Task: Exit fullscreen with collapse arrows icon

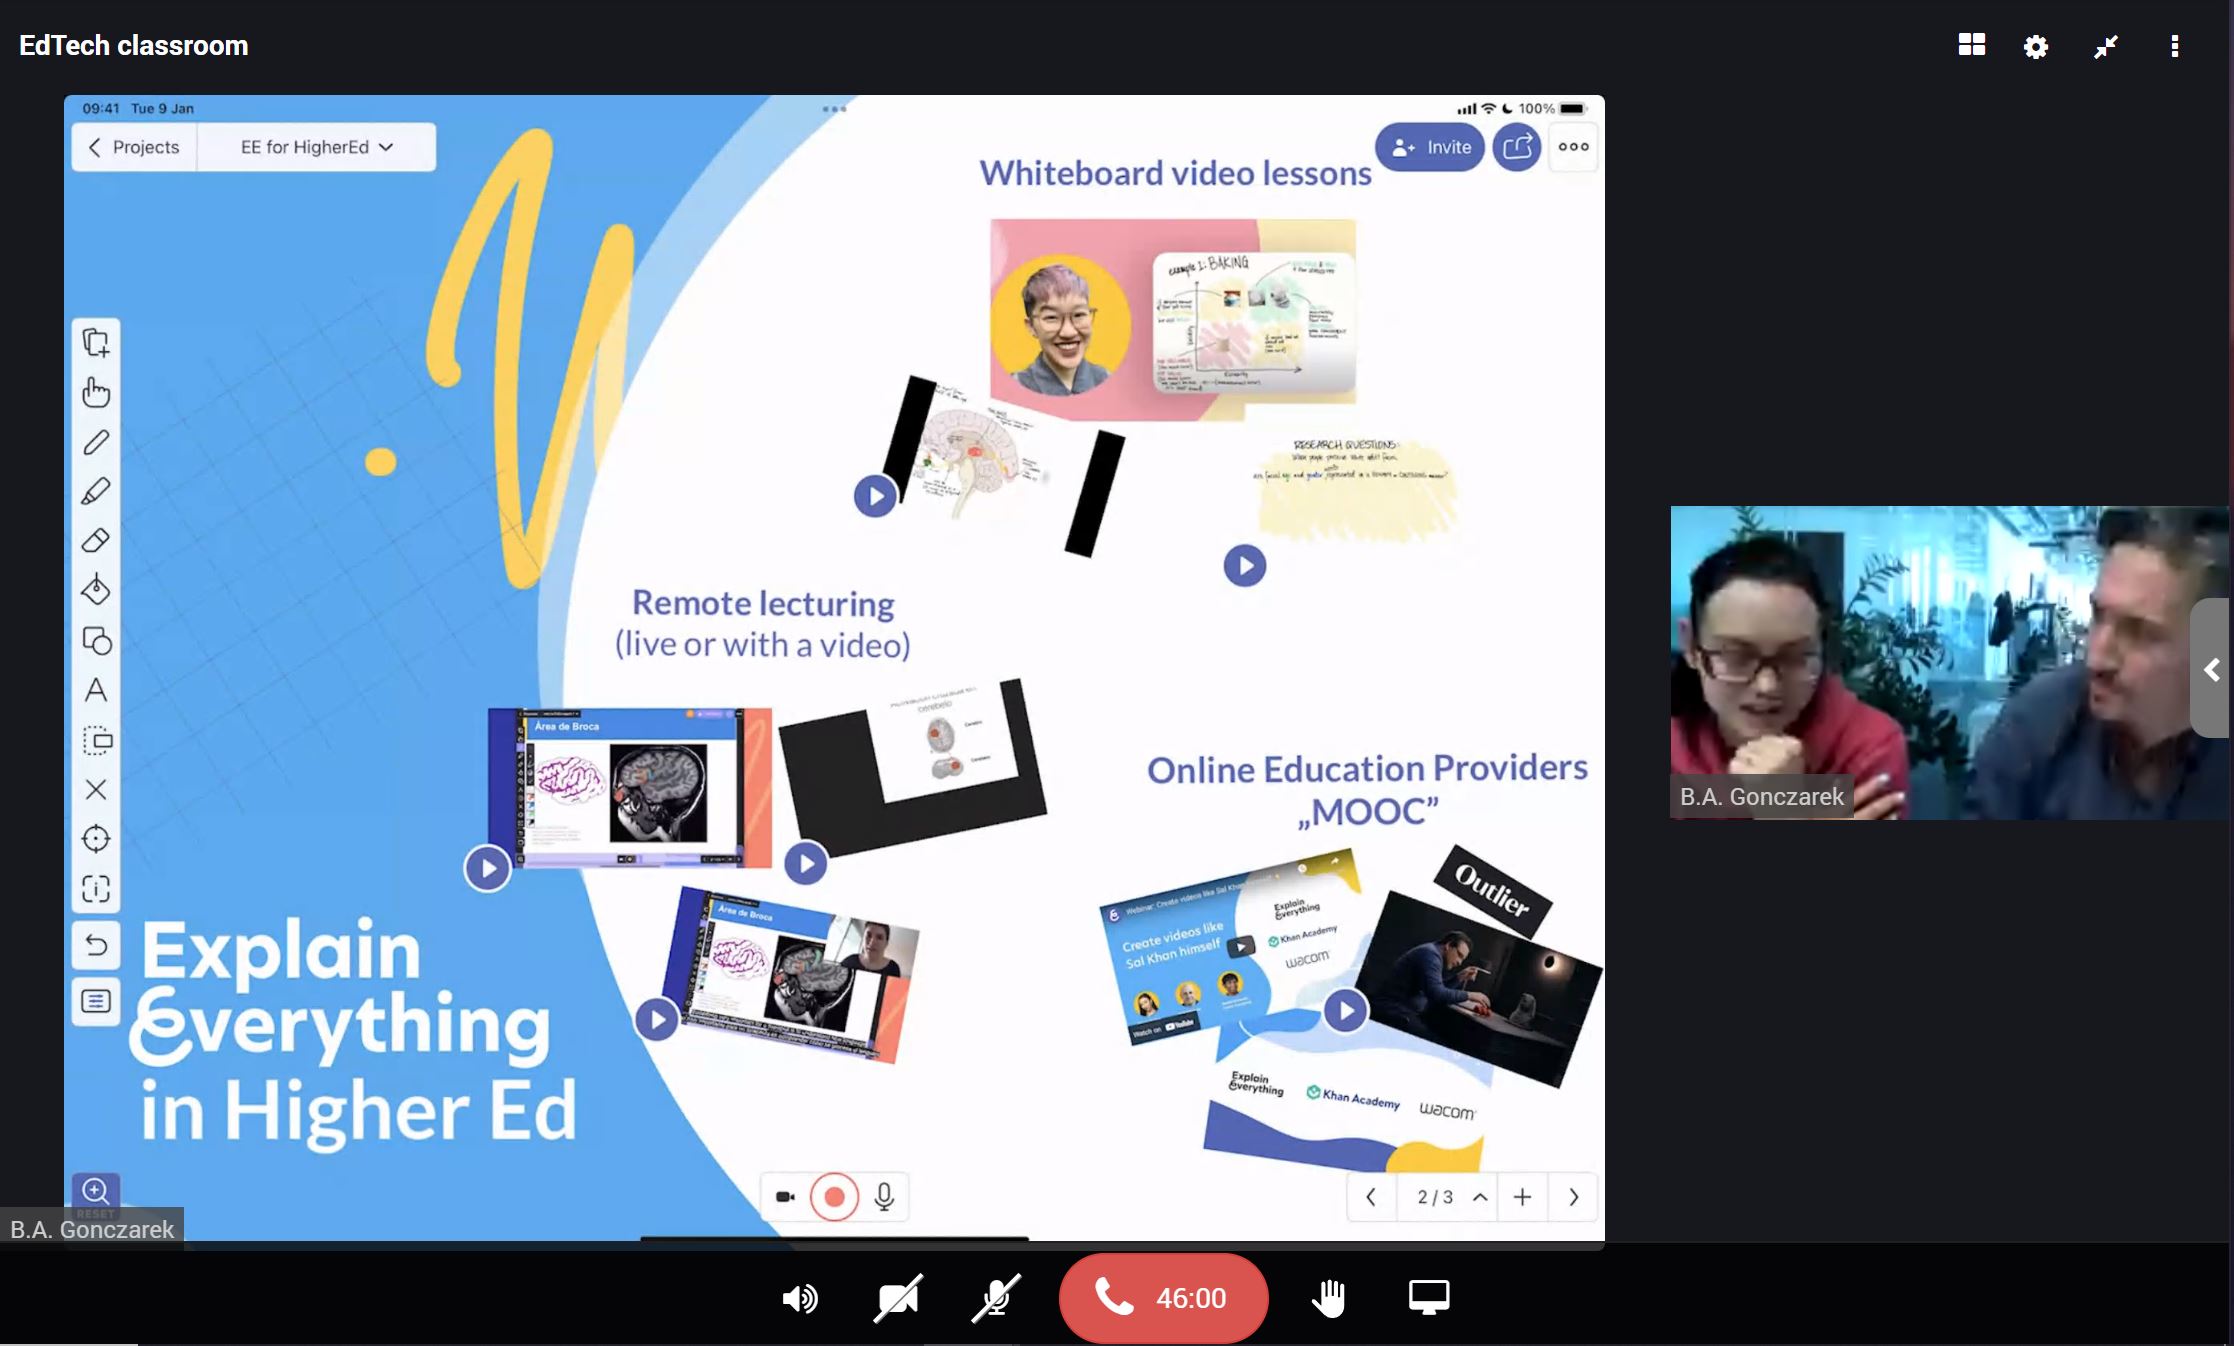Action: (x=2106, y=46)
